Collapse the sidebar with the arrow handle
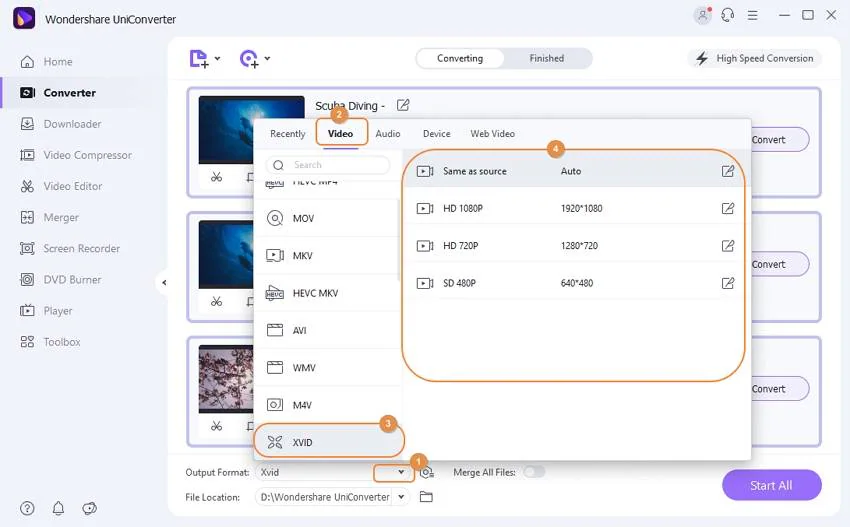Screen dimensions: 850x527 164,282
